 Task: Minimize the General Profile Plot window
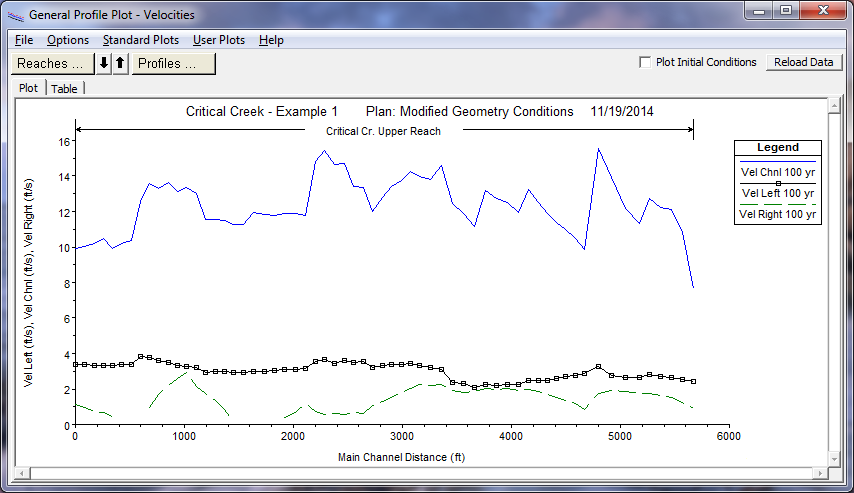(759, 11)
